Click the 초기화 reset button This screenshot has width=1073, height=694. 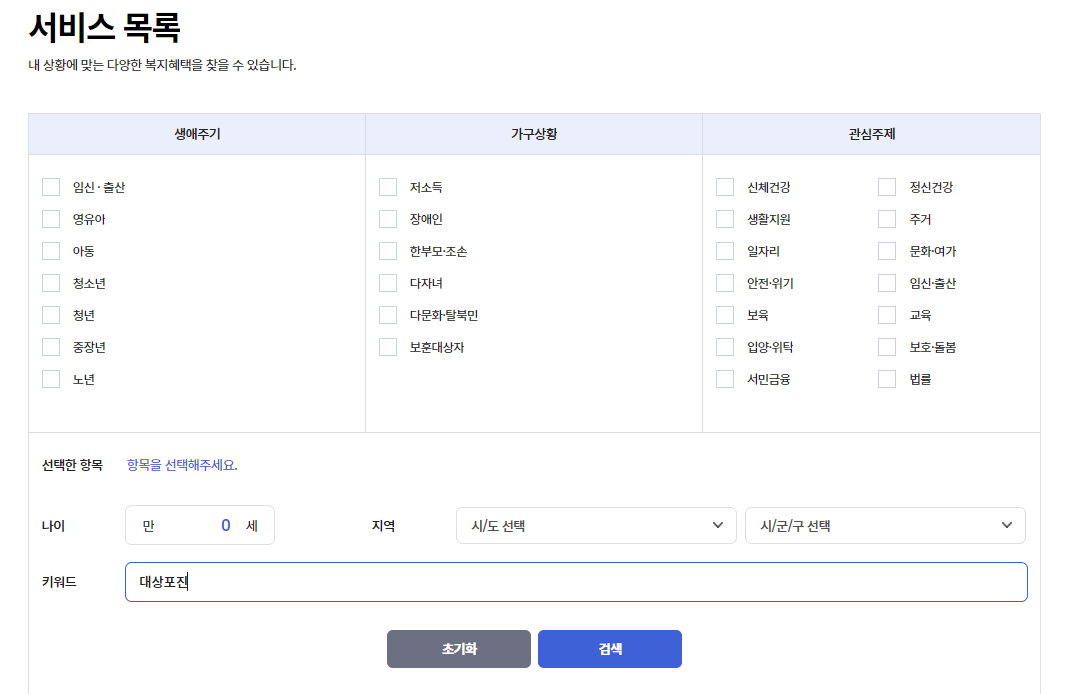tap(458, 649)
